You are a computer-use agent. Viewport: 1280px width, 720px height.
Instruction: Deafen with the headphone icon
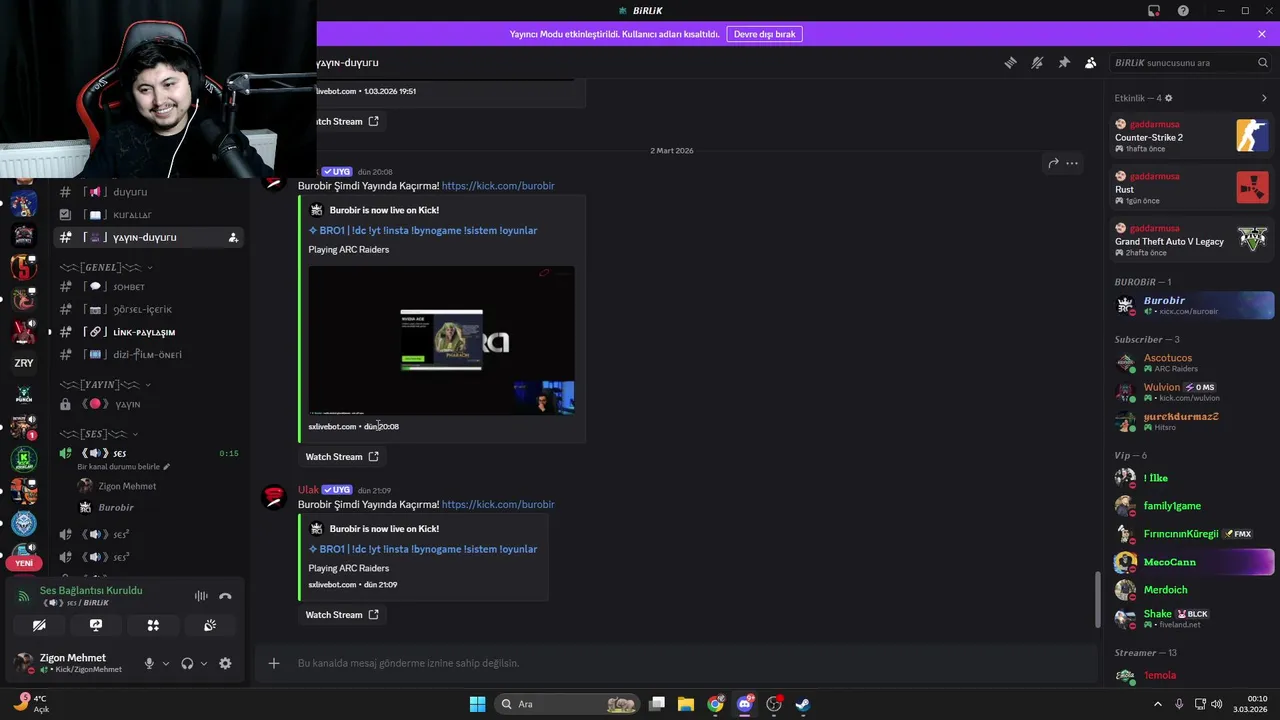187,663
